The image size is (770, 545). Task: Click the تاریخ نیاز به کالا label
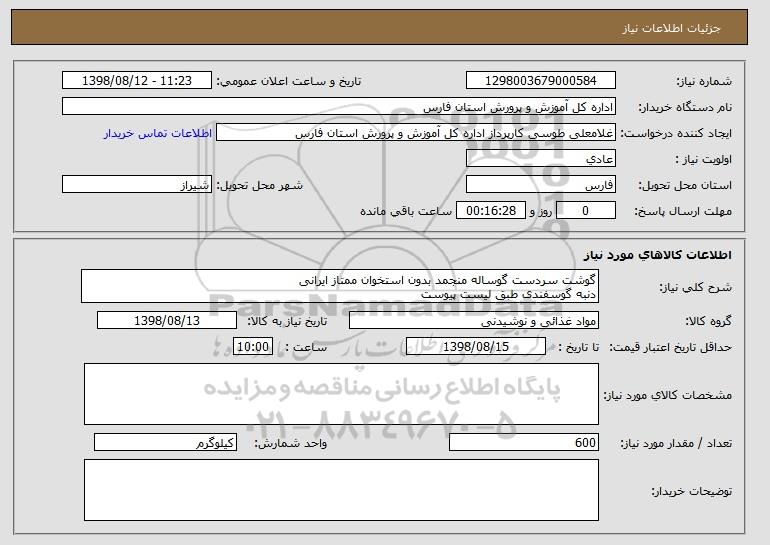pyautogui.click(x=287, y=321)
